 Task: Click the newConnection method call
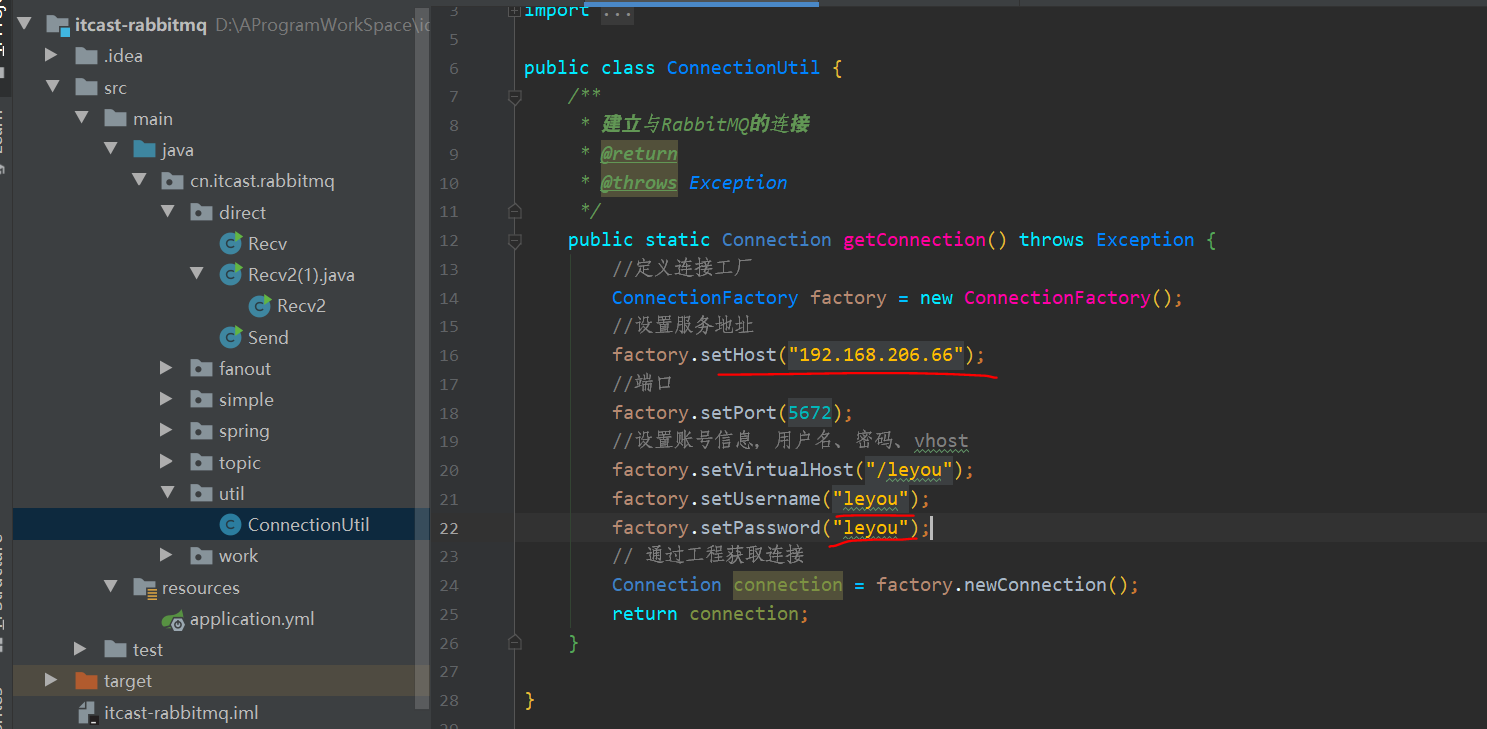point(1035,585)
